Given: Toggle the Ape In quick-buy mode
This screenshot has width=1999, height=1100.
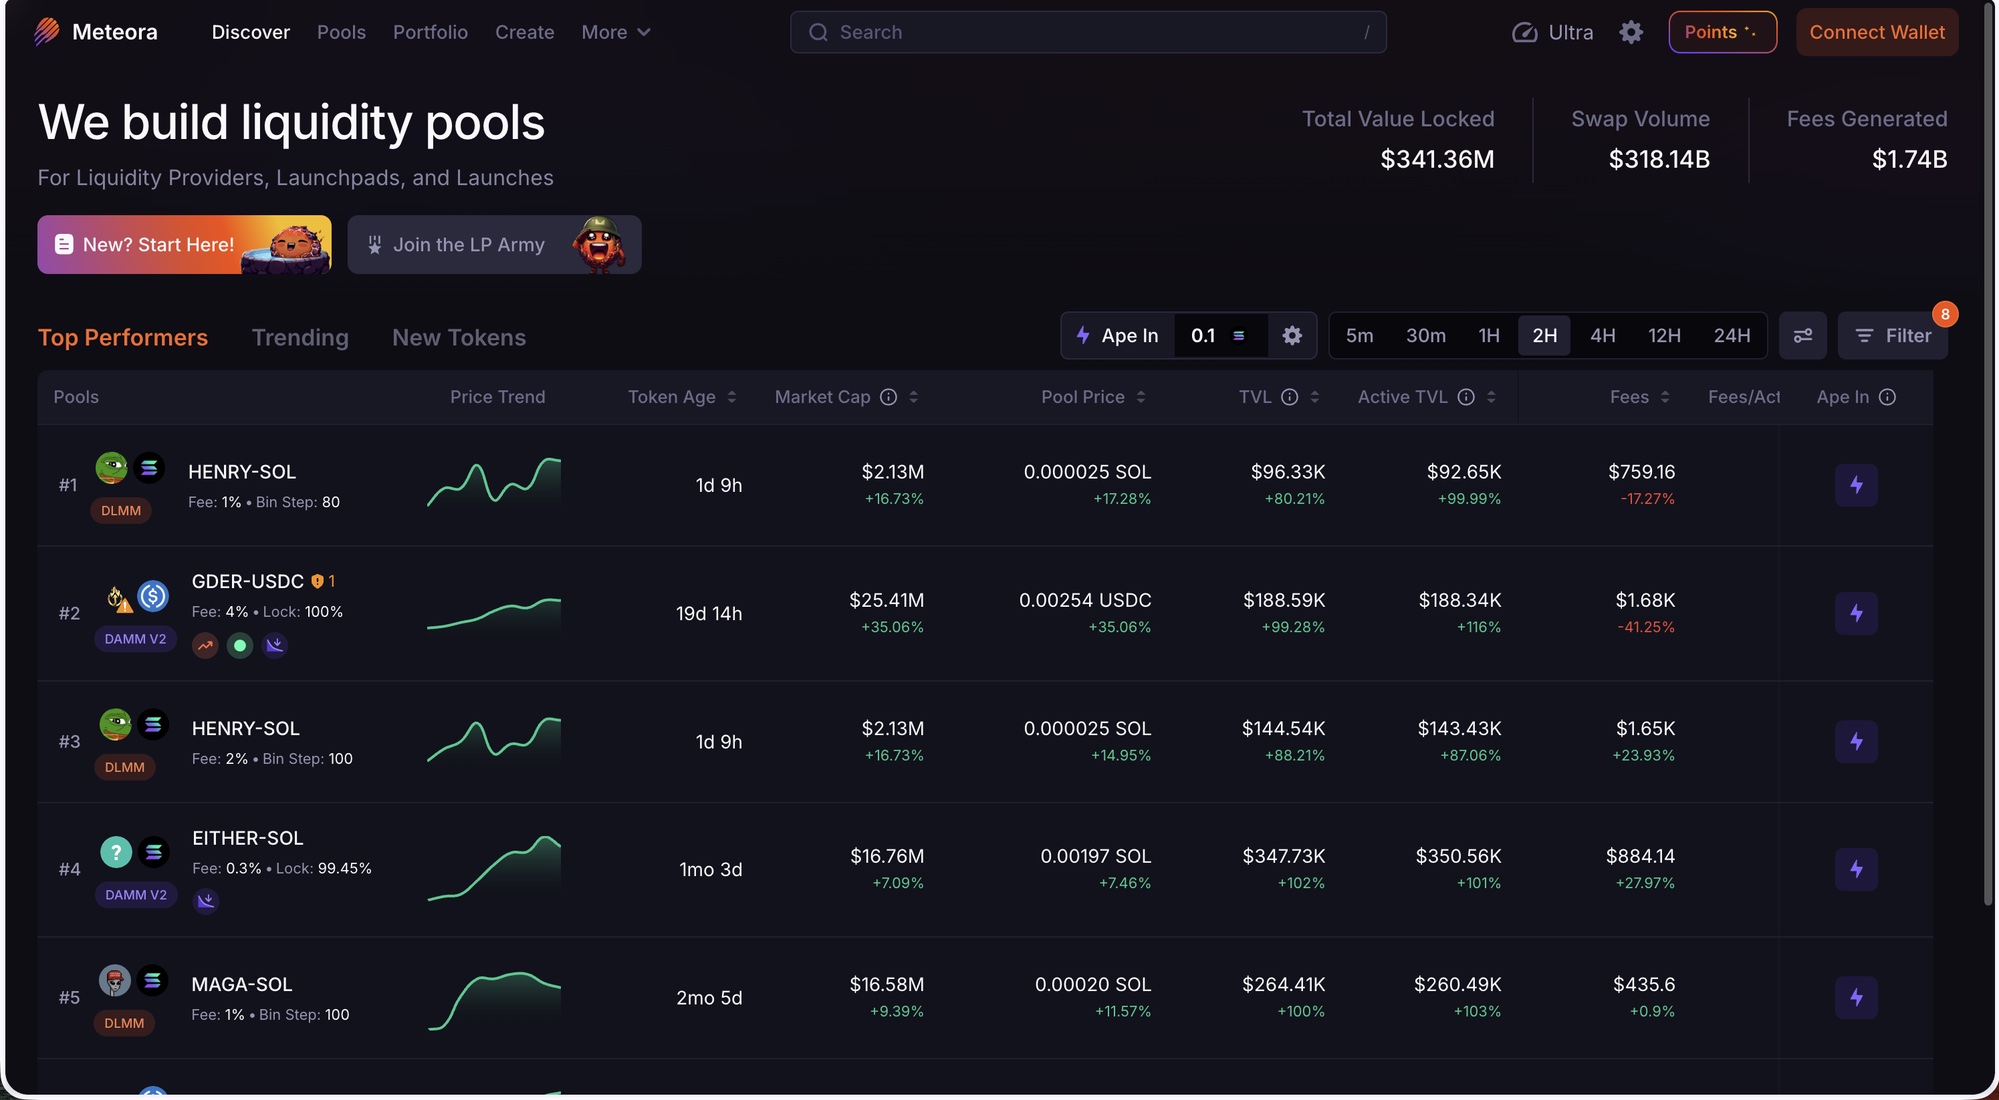Looking at the screenshot, I should tap(1118, 336).
